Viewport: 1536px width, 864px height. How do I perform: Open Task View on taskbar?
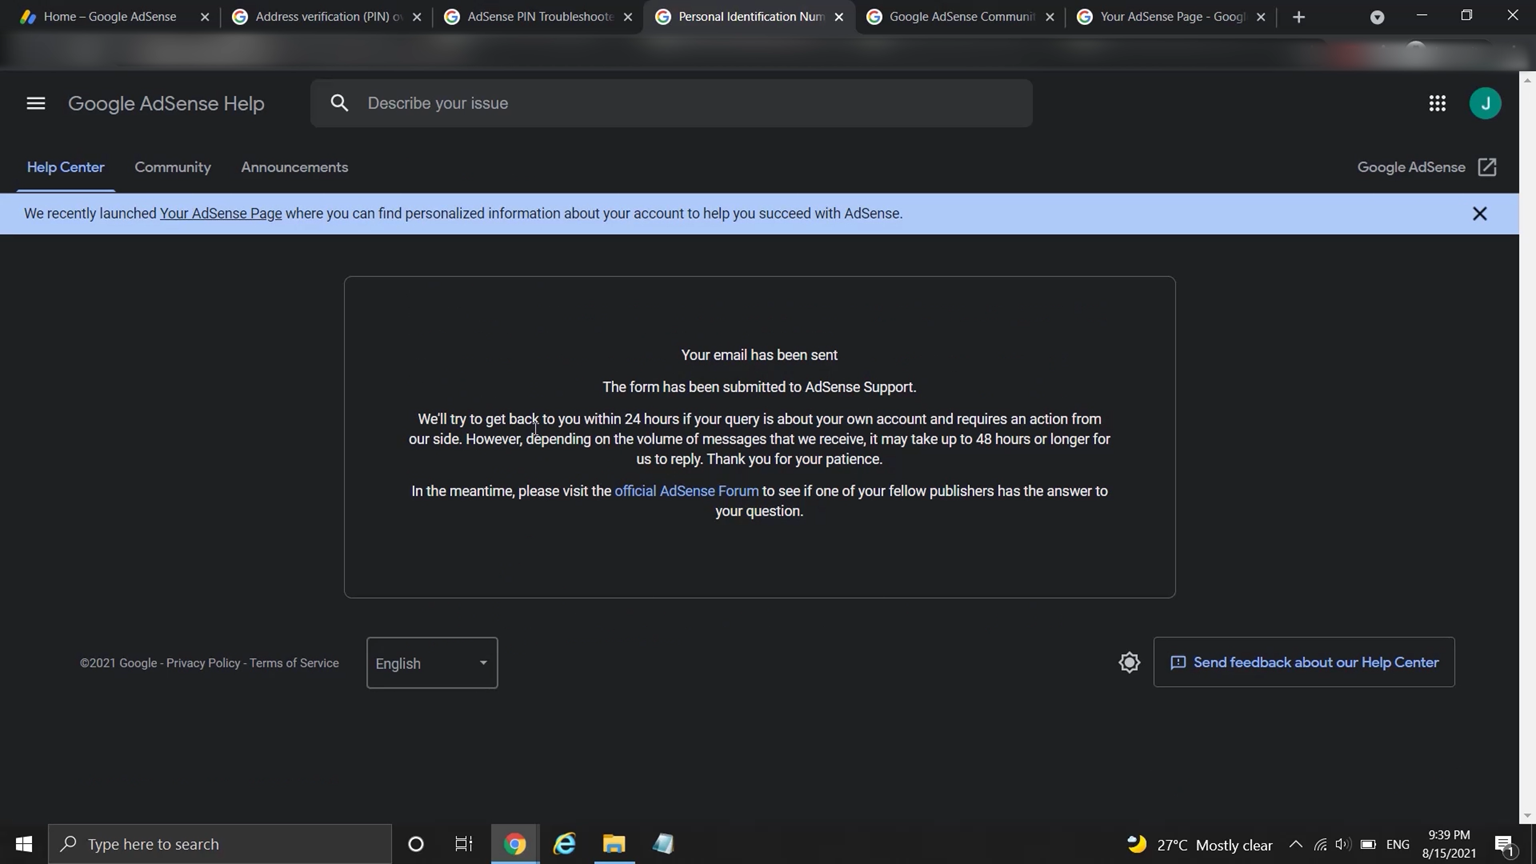tap(464, 844)
